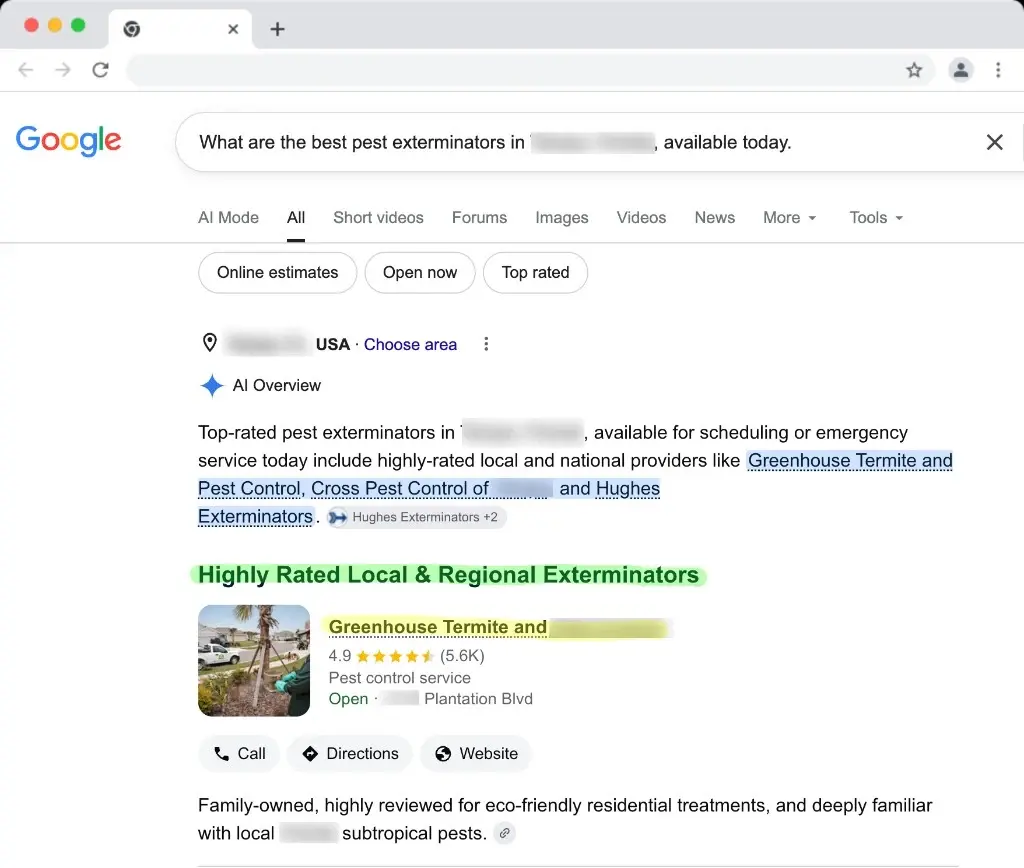Viewport: 1024px width, 868px height.
Task: Open the Greenhouse Termite Website button
Action: tap(476, 754)
